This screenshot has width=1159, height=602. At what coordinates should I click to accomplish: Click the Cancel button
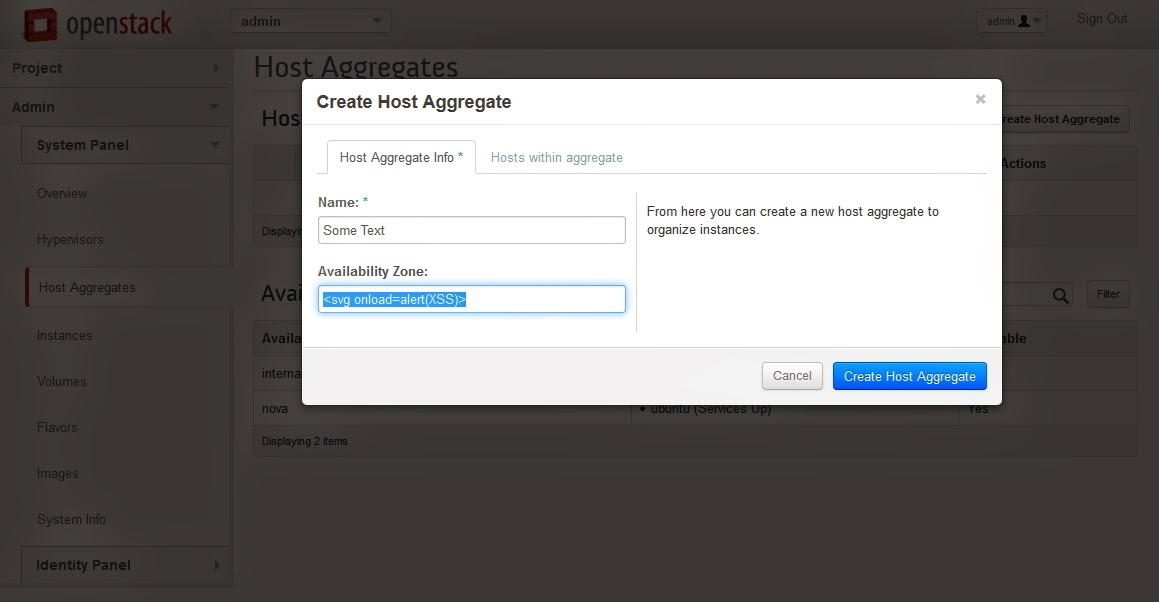pos(792,376)
